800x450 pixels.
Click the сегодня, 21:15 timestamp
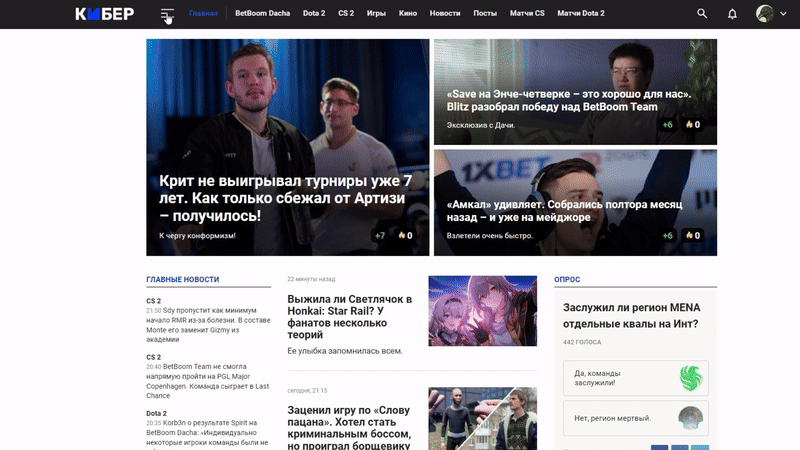[x=307, y=390]
